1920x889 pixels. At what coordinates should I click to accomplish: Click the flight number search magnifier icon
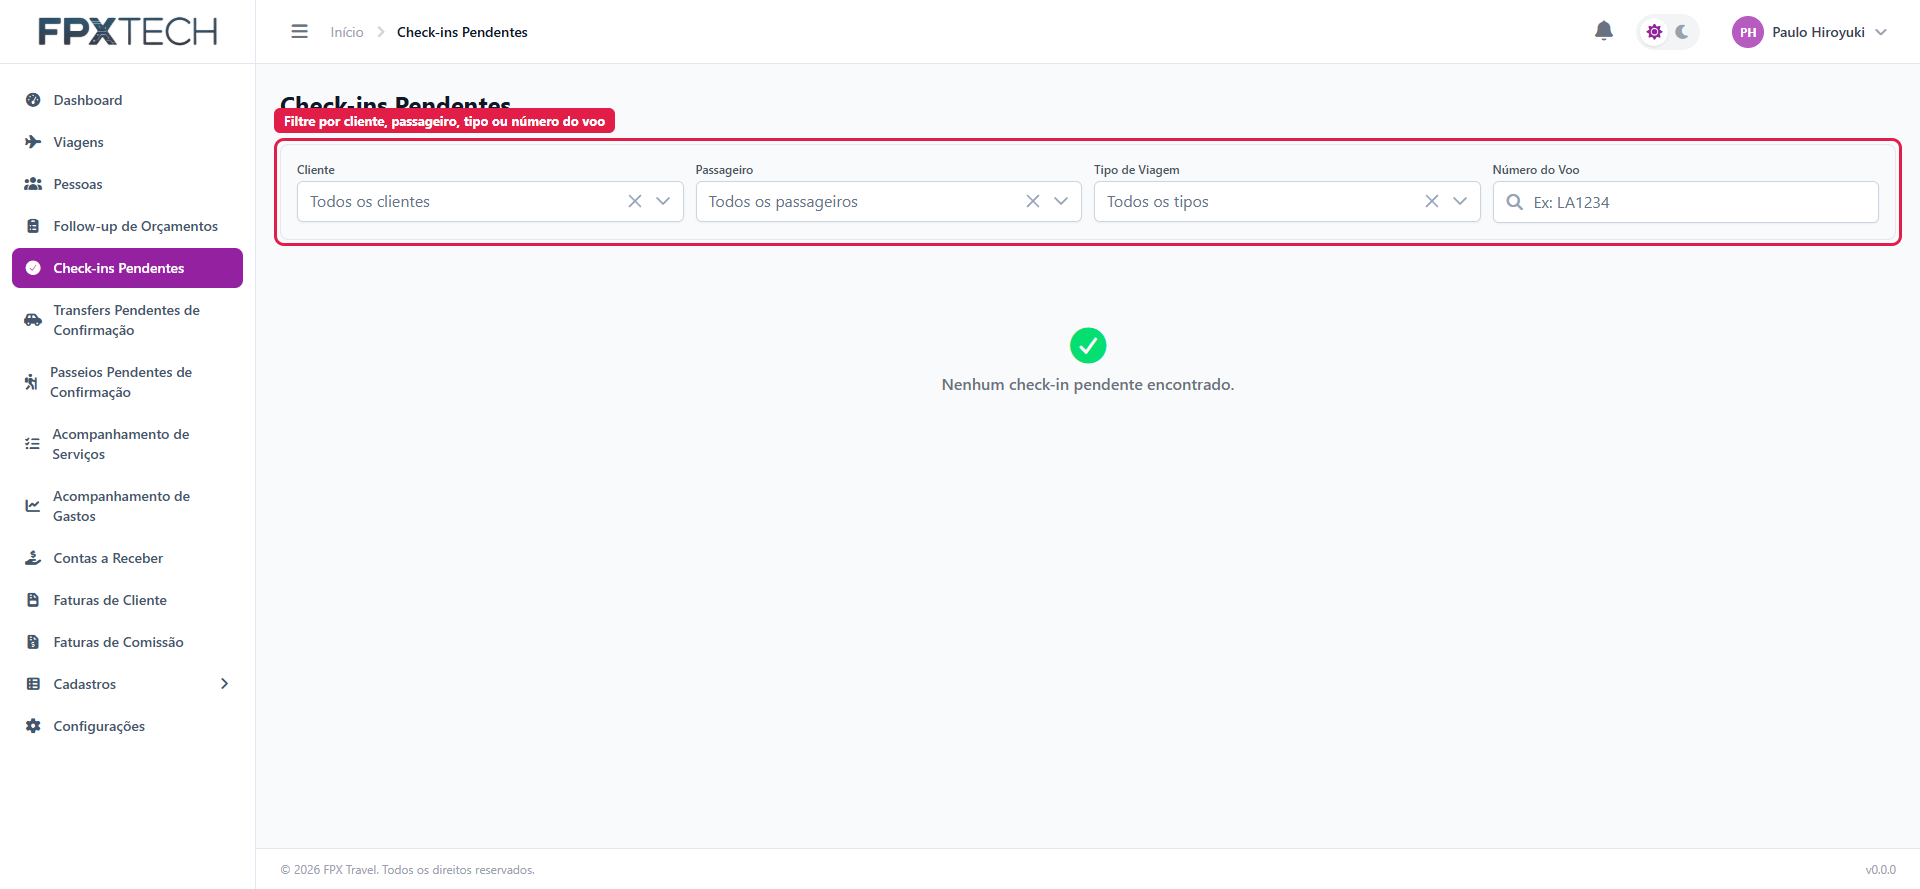(1514, 202)
